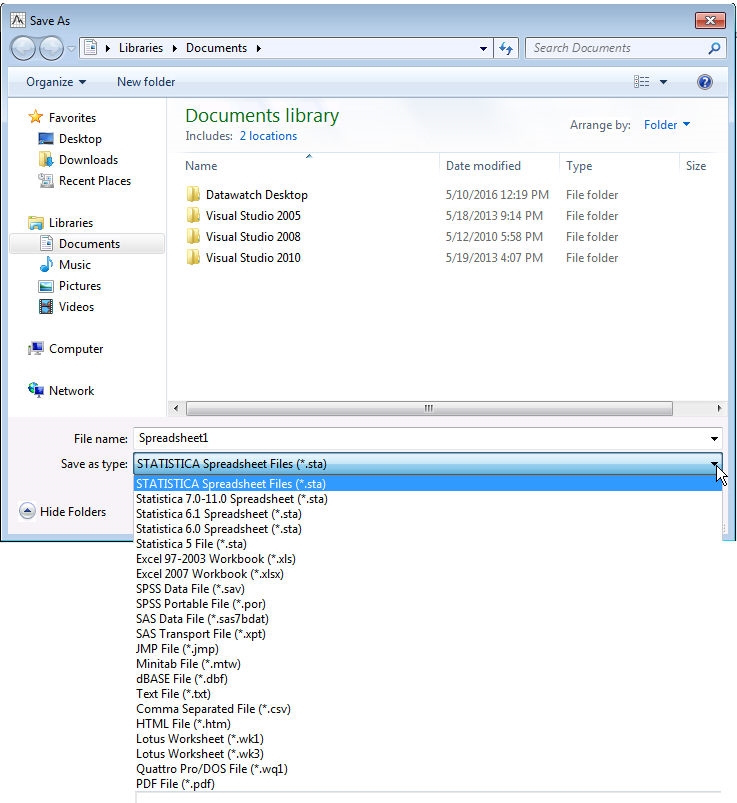Choose HTML File (*.htm) type
This screenshot has height=803, width=737.
(428, 724)
